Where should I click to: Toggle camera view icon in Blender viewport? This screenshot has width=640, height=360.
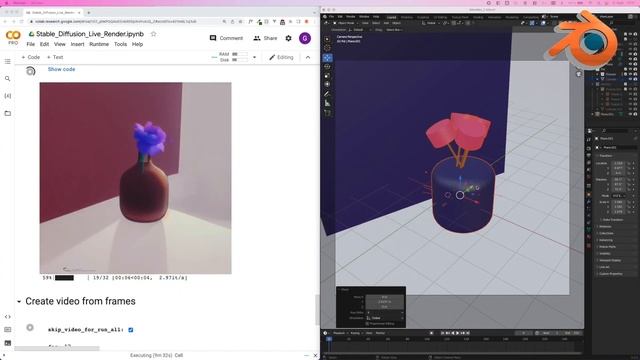point(578,74)
